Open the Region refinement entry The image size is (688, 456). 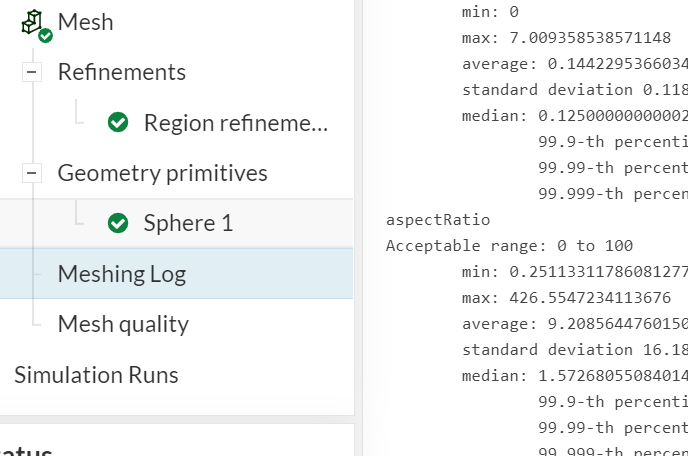(235, 123)
